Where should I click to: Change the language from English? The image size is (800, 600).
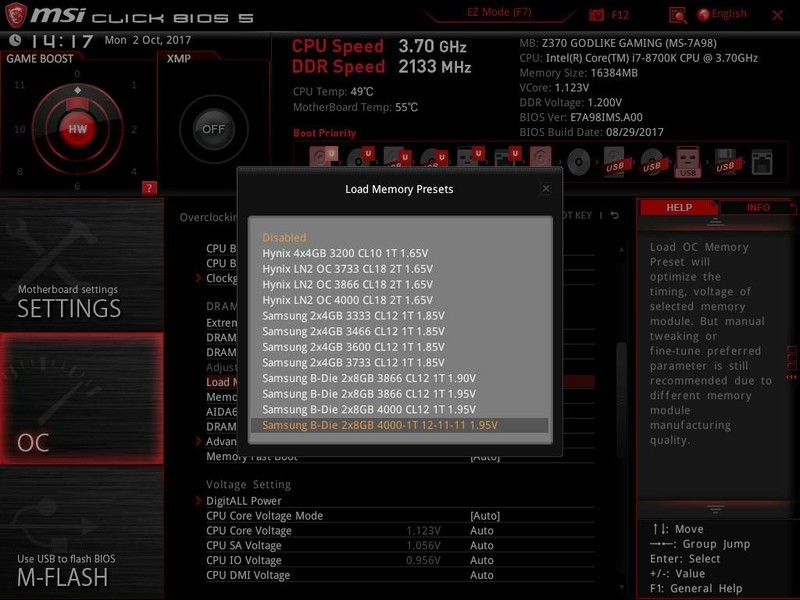coord(722,14)
